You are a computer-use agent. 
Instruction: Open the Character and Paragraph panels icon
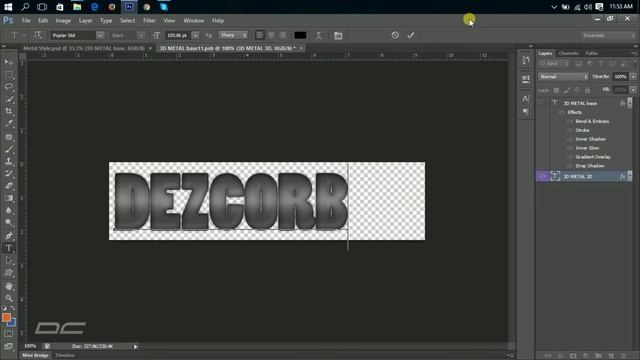338,36
